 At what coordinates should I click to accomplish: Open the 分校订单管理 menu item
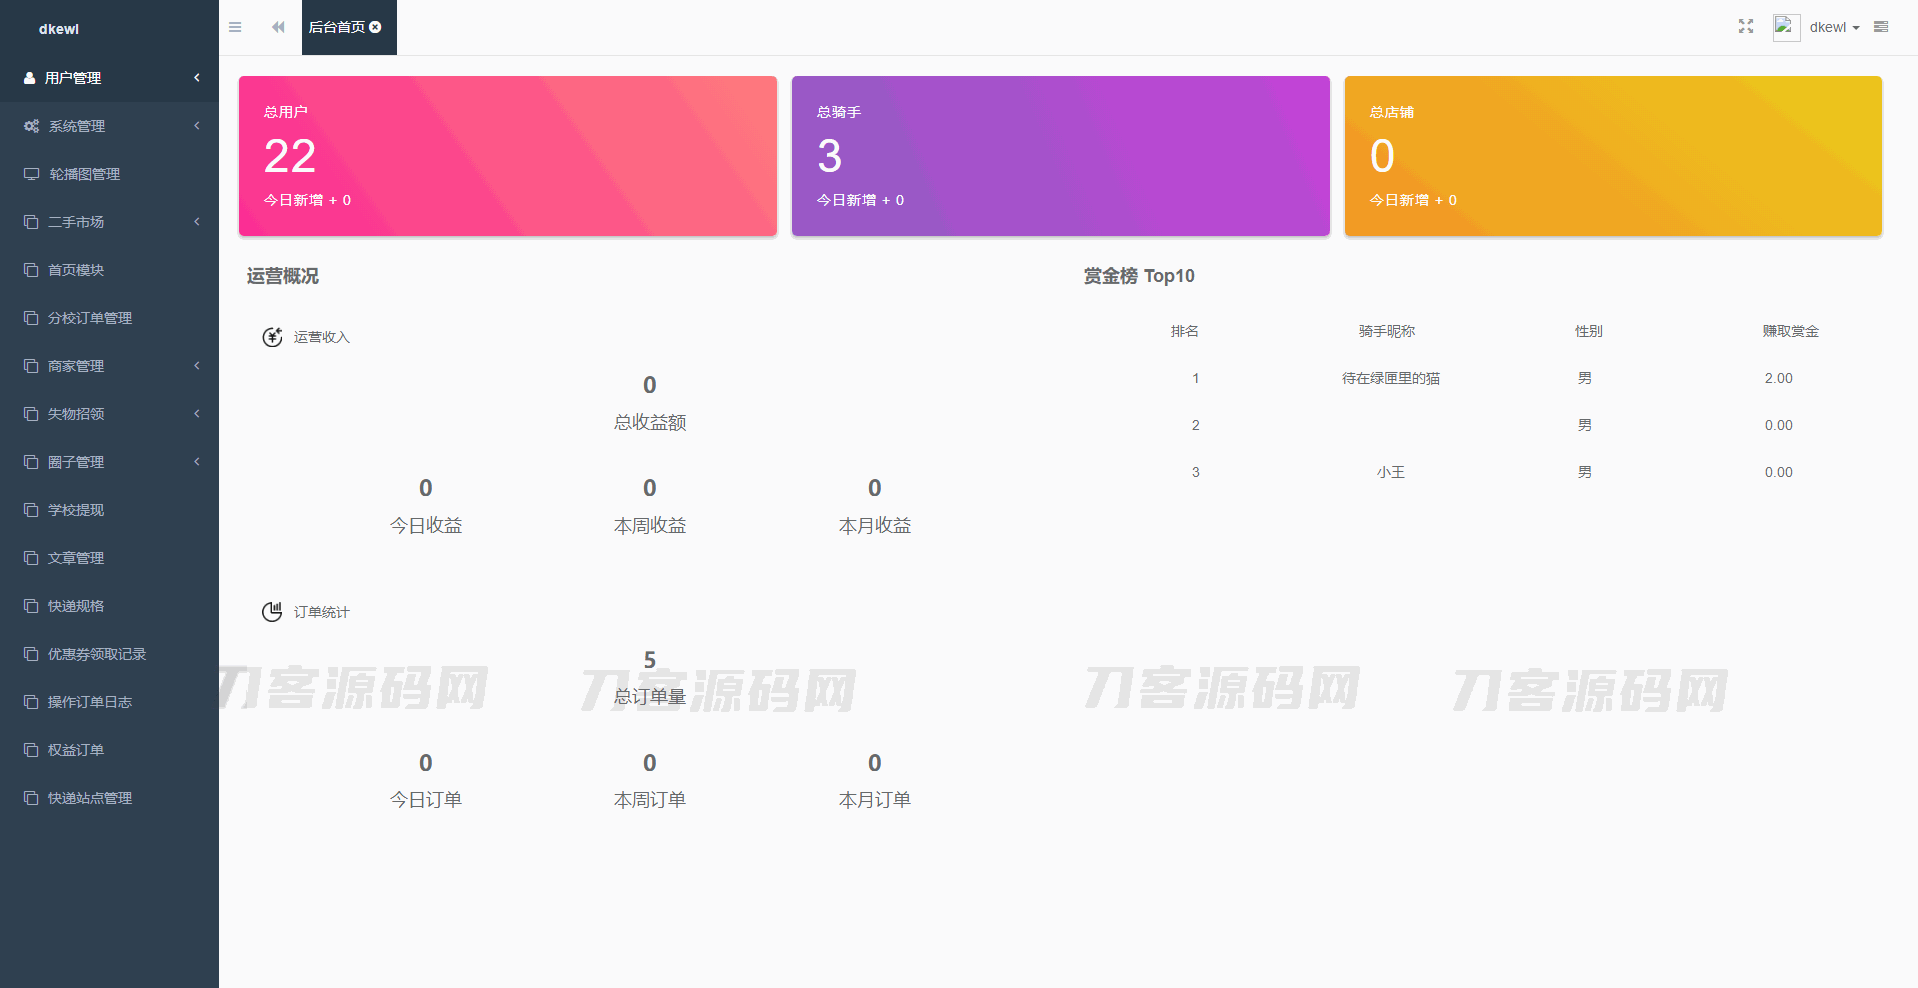pyautogui.click(x=90, y=318)
